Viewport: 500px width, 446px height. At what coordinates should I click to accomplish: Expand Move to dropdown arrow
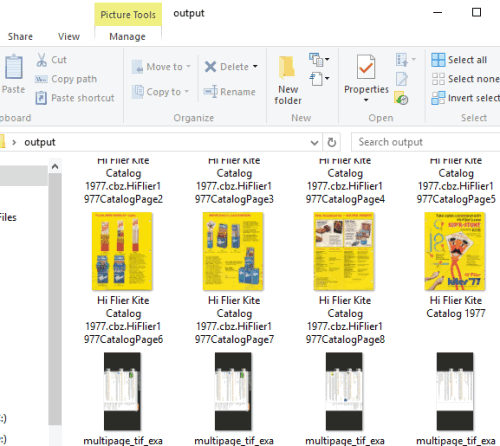(x=189, y=67)
